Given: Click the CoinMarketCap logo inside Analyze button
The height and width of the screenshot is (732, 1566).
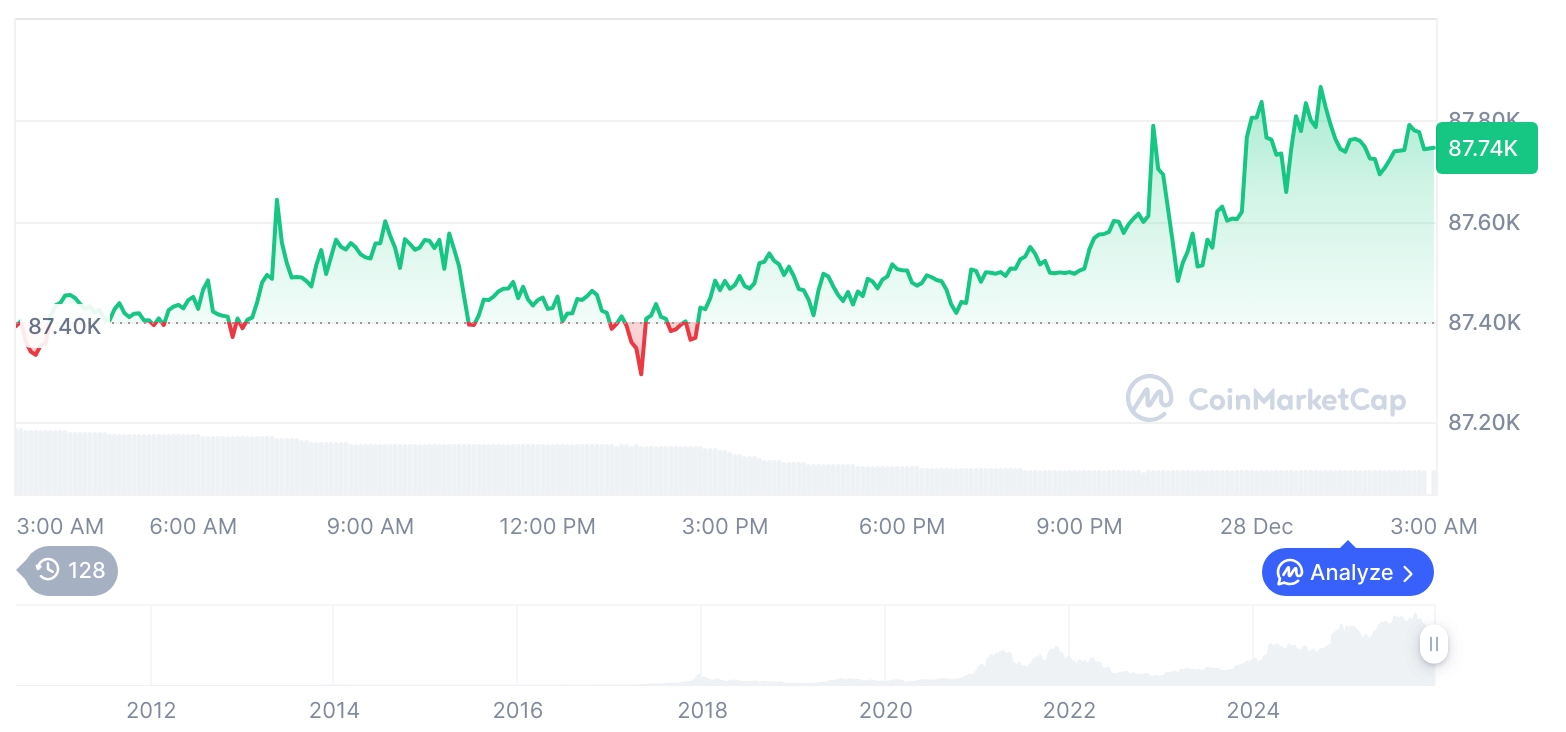Looking at the screenshot, I should pyautogui.click(x=1289, y=573).
